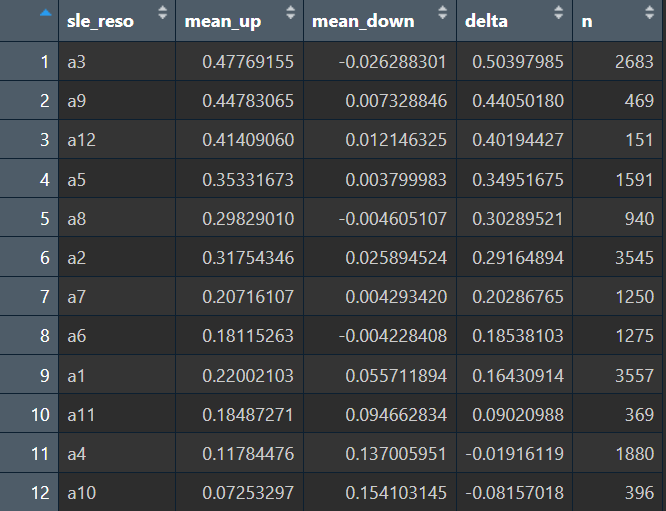Viewport: 666px width, 511px height.
Task: Sort table by sle_reso column arrows
Action: coord(162,12)
